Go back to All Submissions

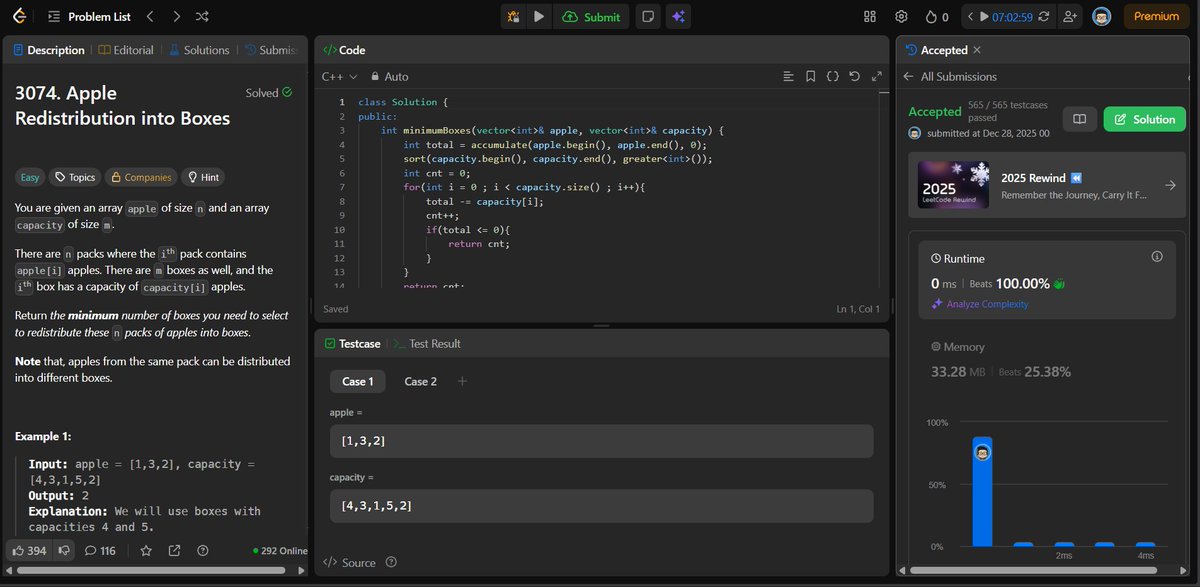pyautogui.click(x=949, y=76)
